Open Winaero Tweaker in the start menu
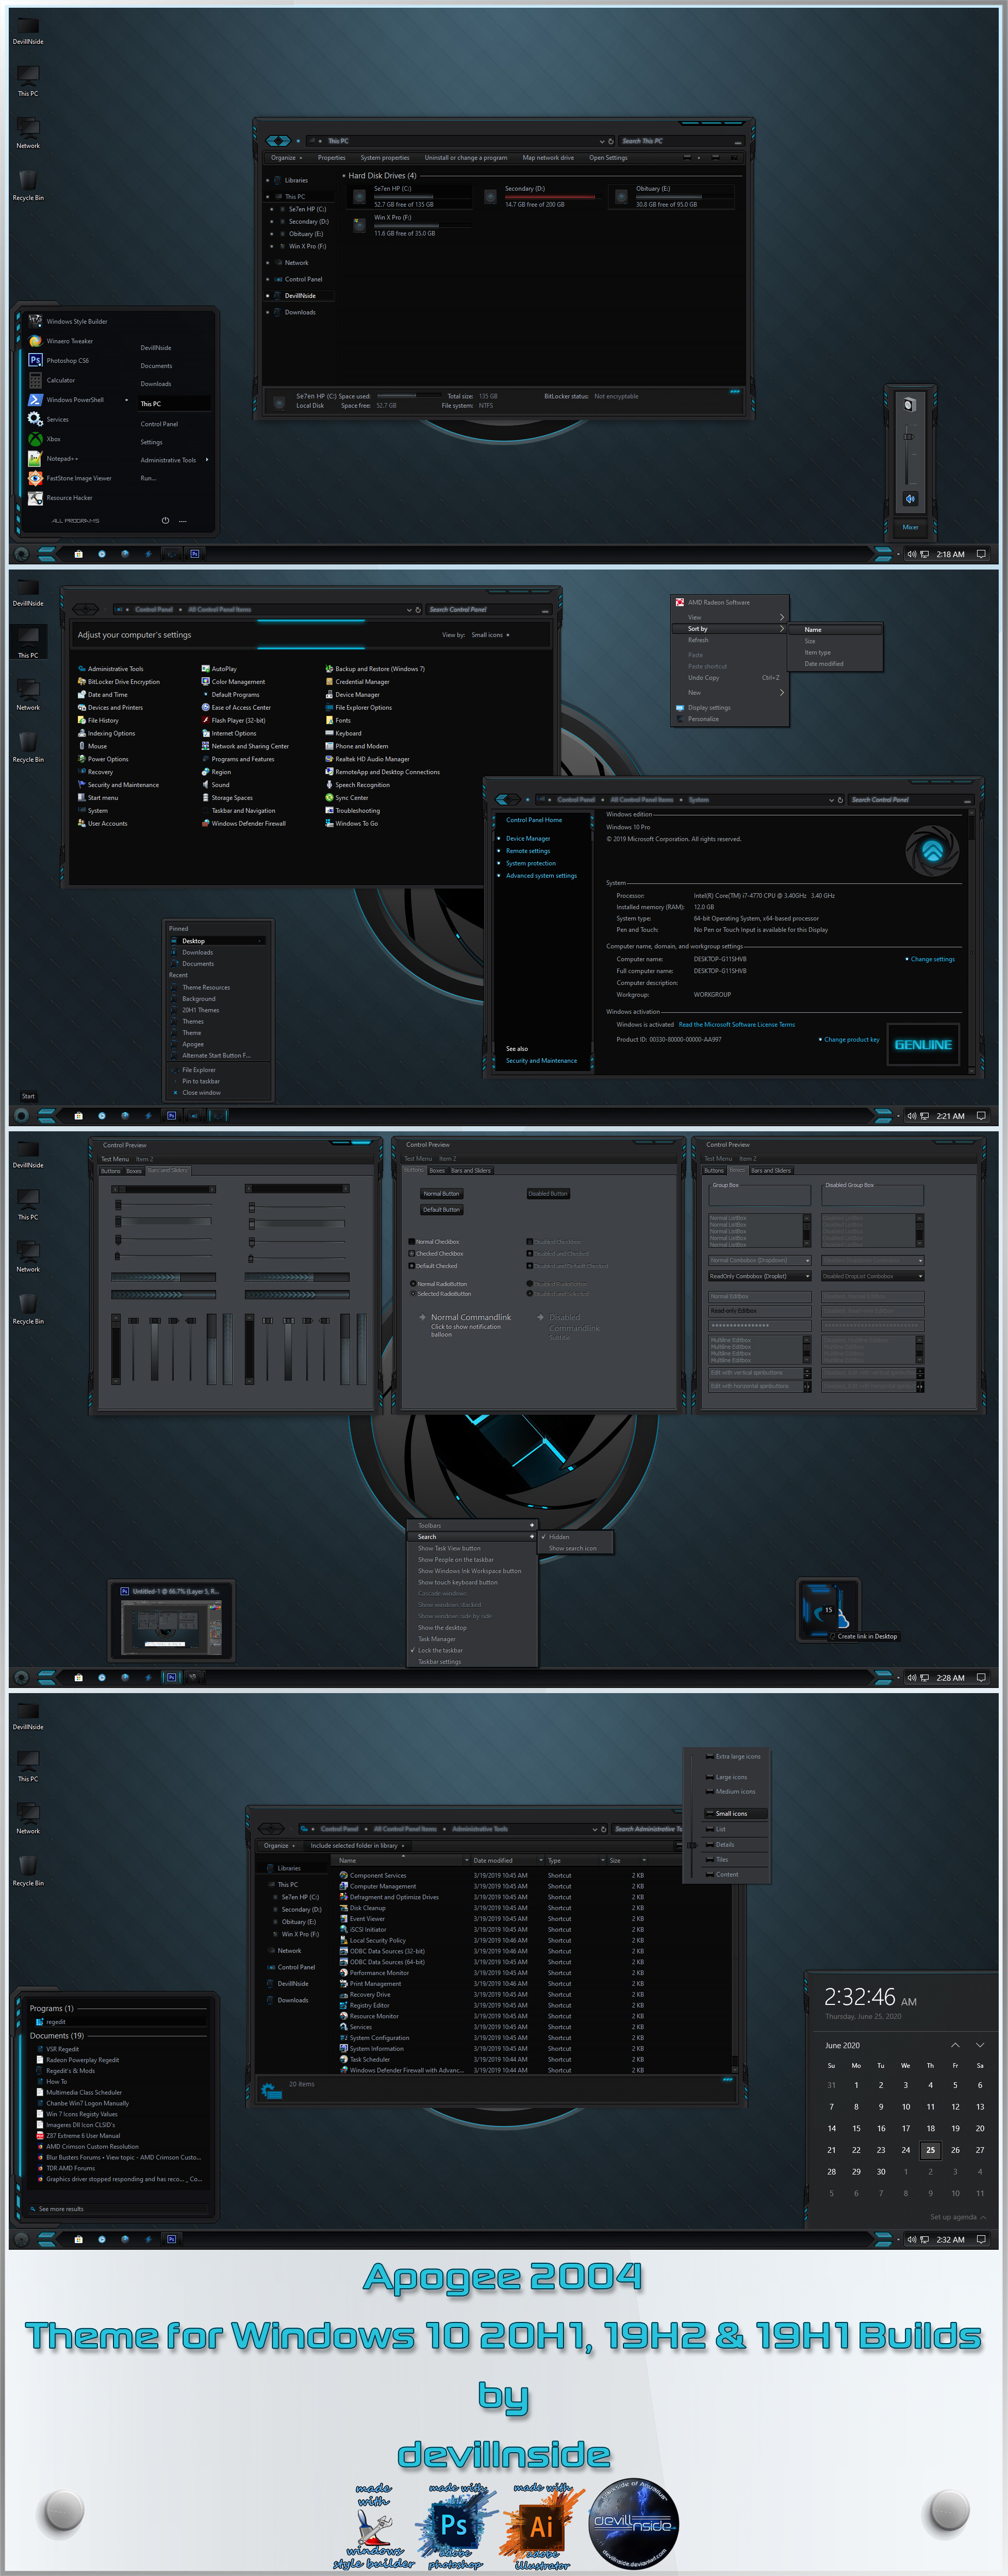Image resolution: width=1008 pixels, height=2576 pixels. pos(61,341)
